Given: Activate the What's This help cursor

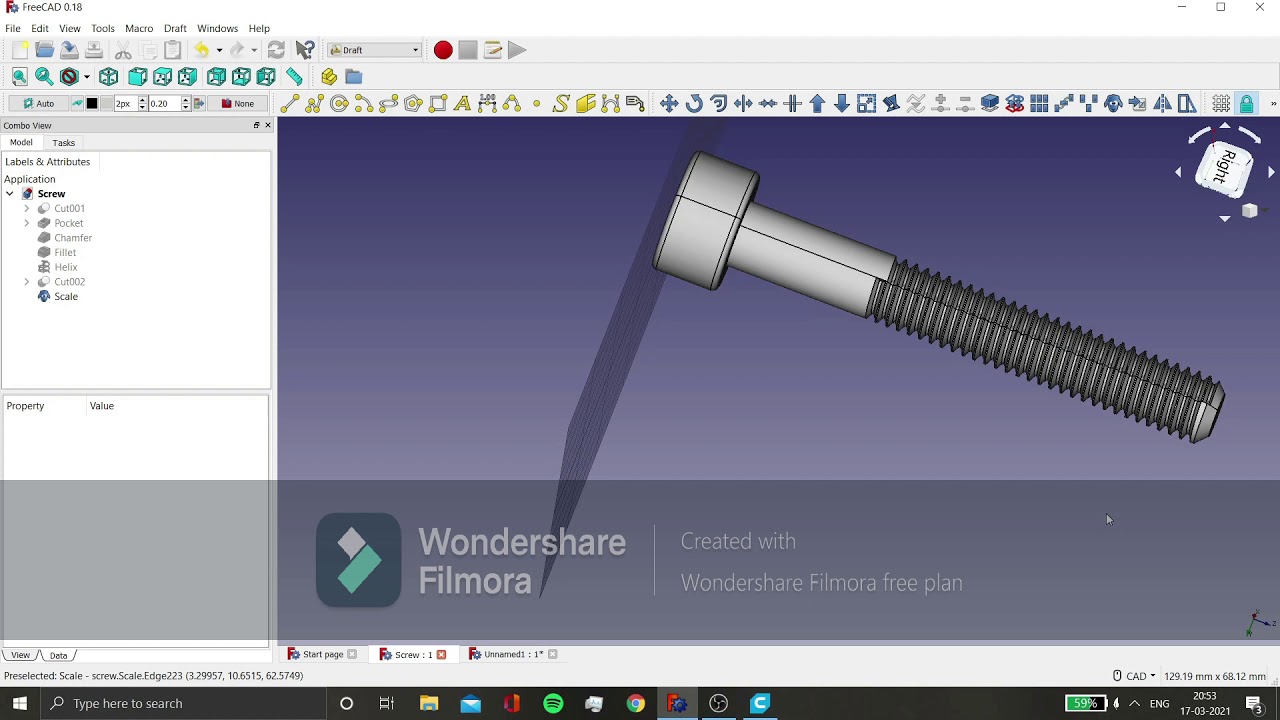Looking at the screenshot, I should (x=305, y=50).
